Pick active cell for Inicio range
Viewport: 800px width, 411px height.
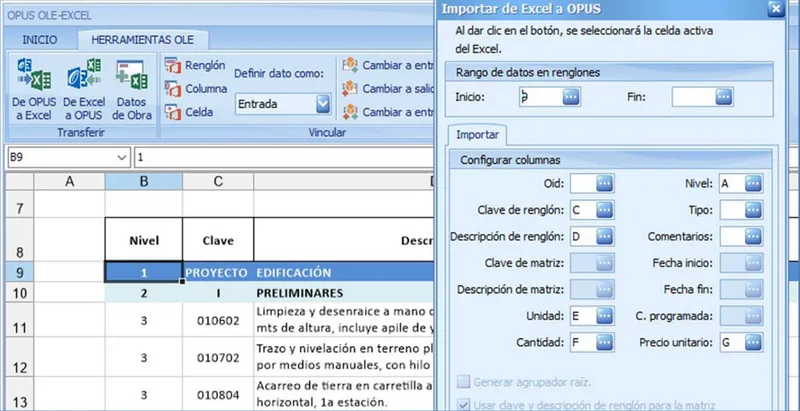coord(571,96)
